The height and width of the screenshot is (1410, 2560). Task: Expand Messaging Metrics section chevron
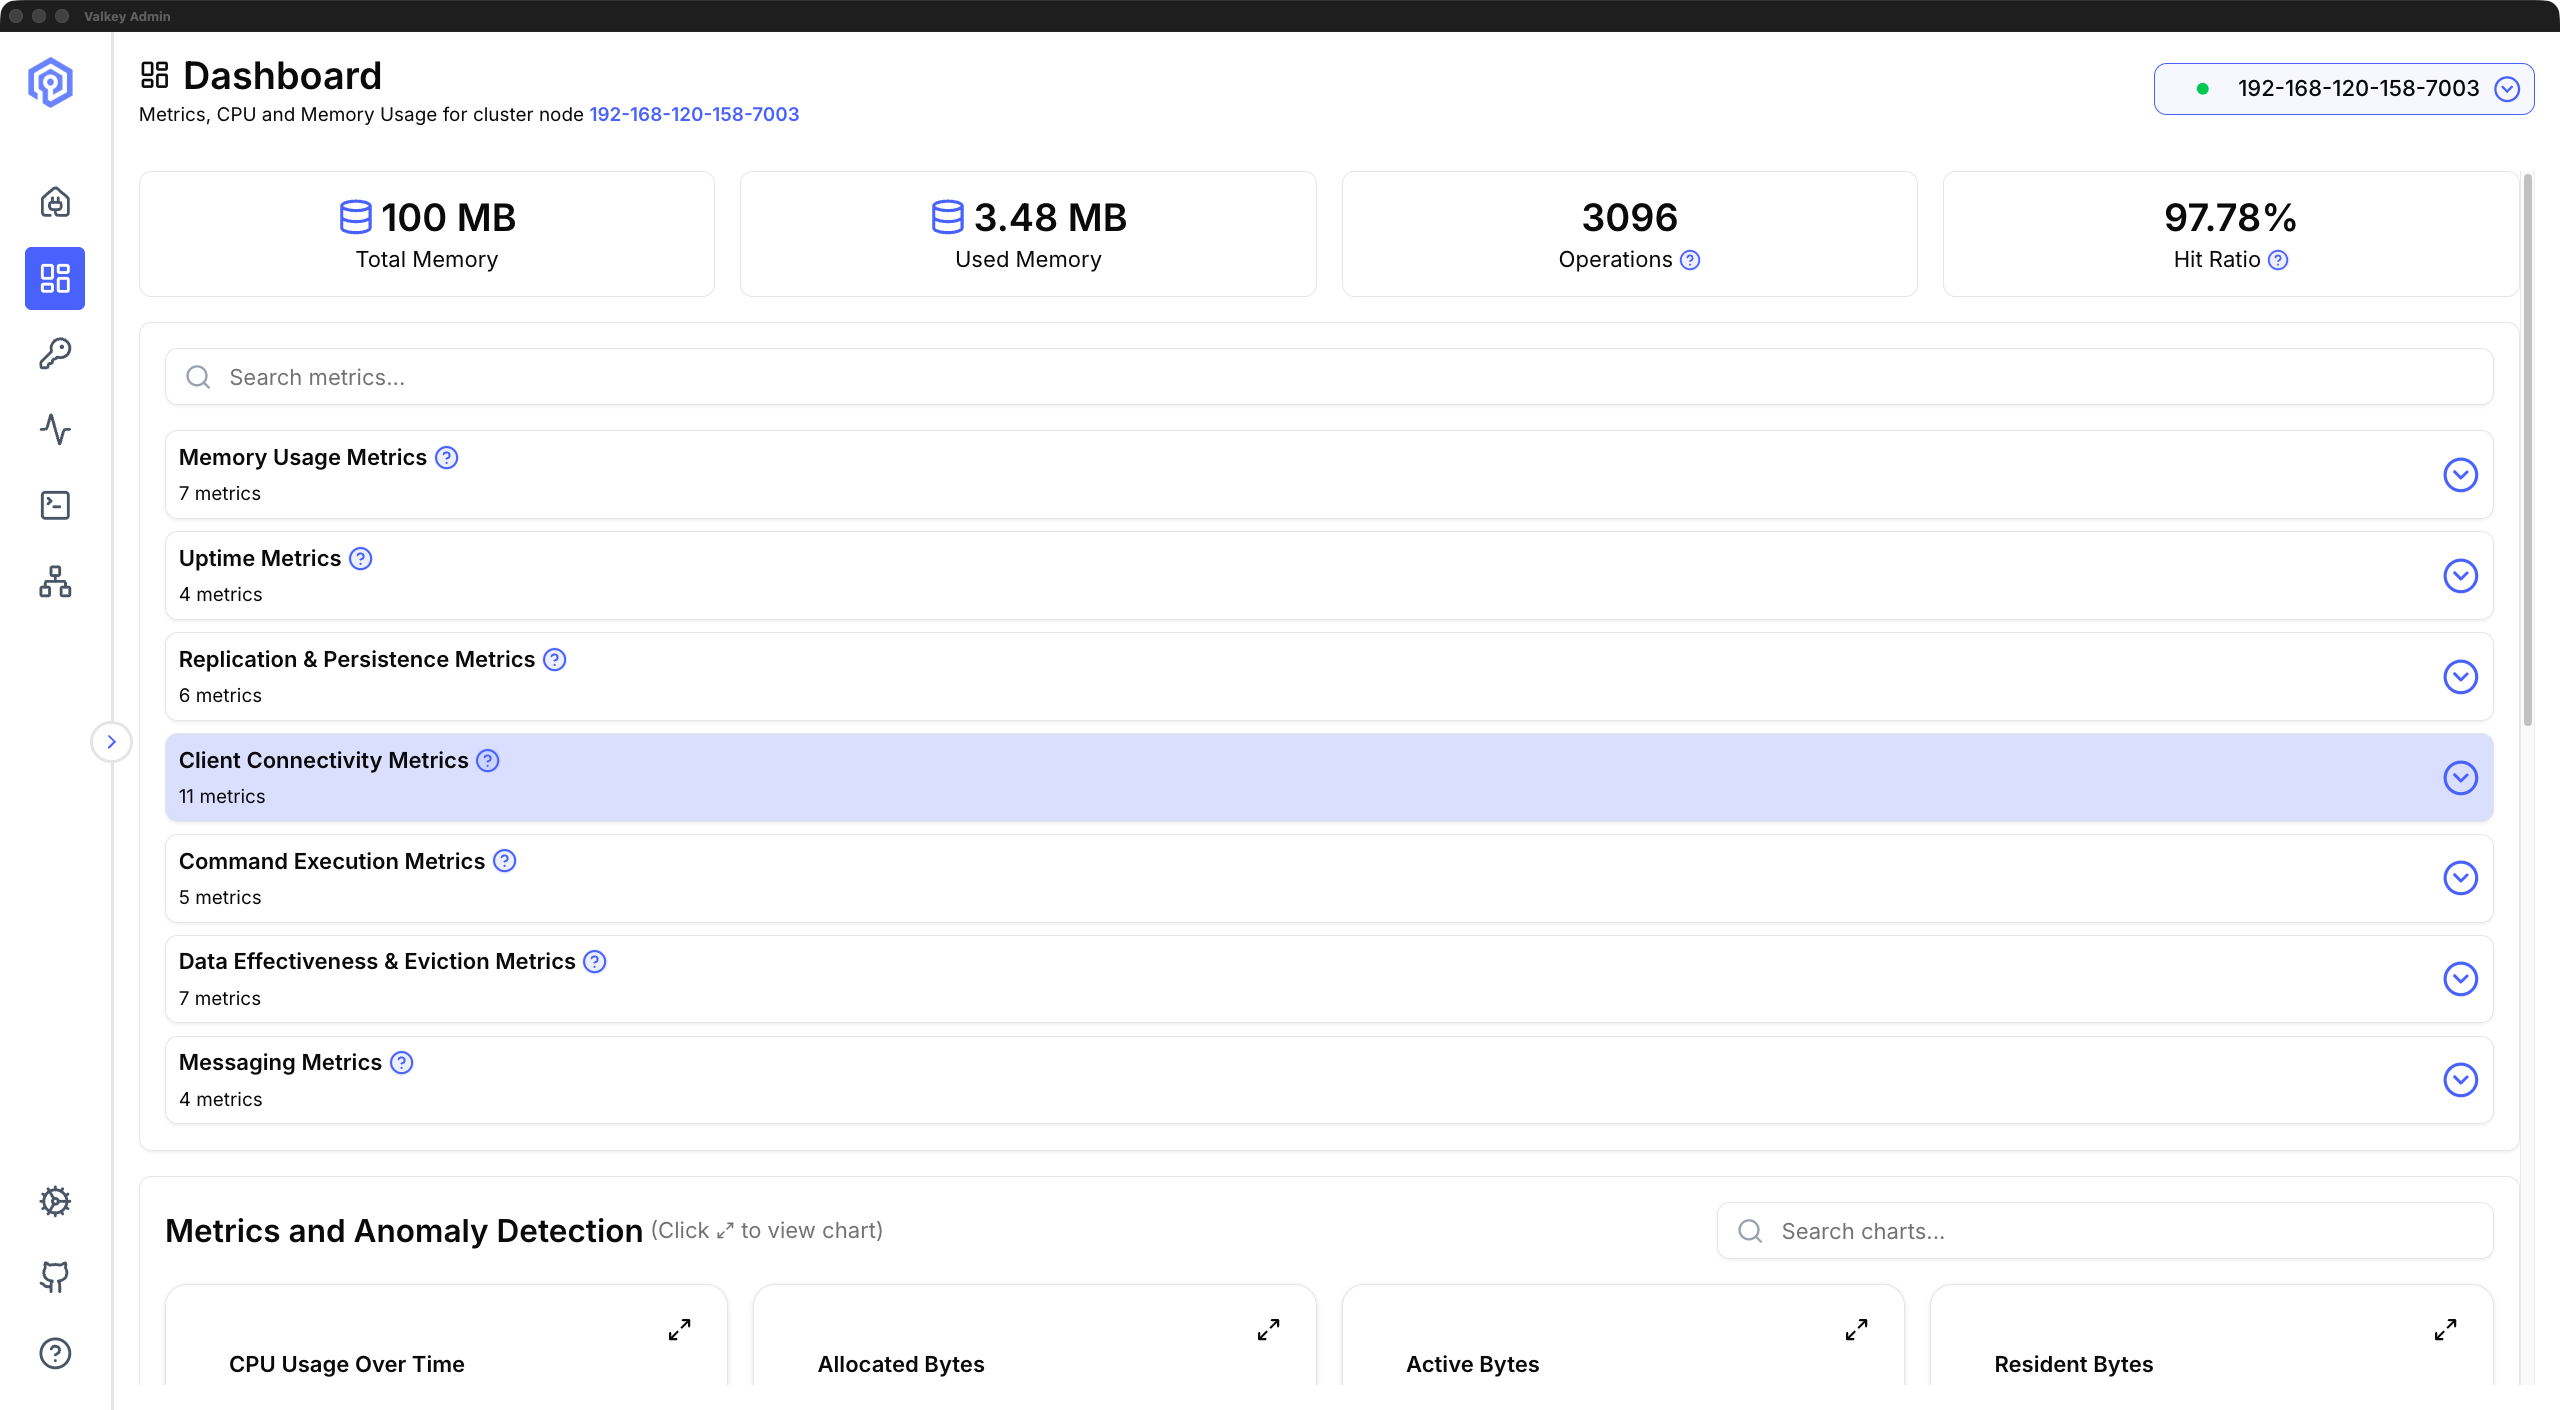pyautogui.click(x=2460, y=1080)
